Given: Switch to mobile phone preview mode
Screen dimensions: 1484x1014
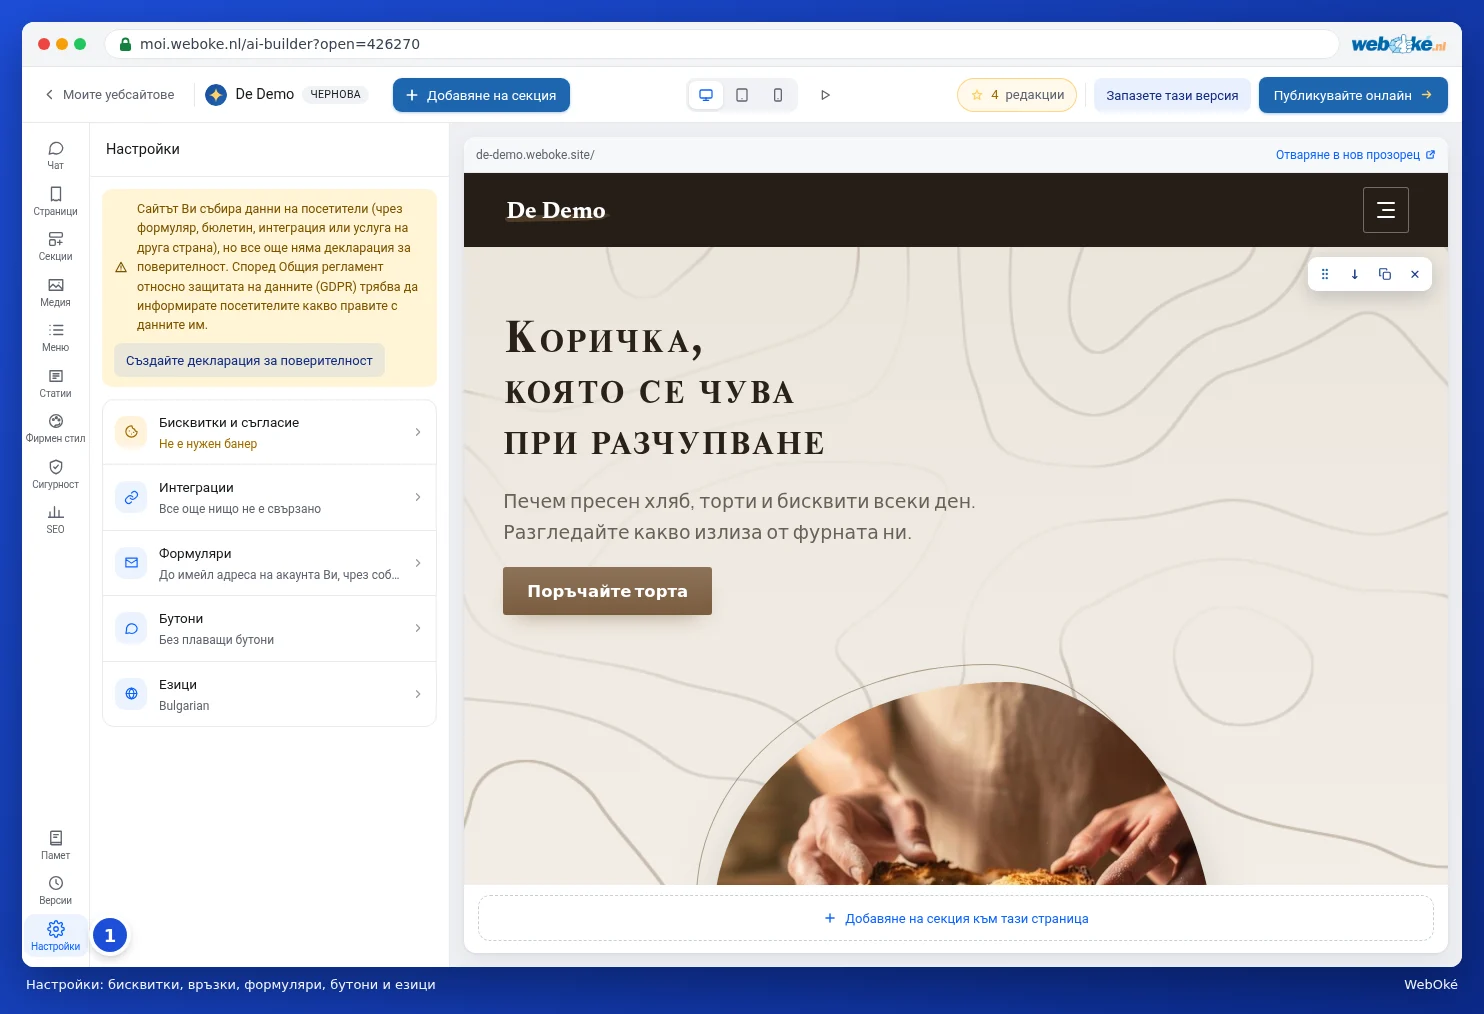Looking at the screenshot, I should pyautogui.click(x=778, y=95).
